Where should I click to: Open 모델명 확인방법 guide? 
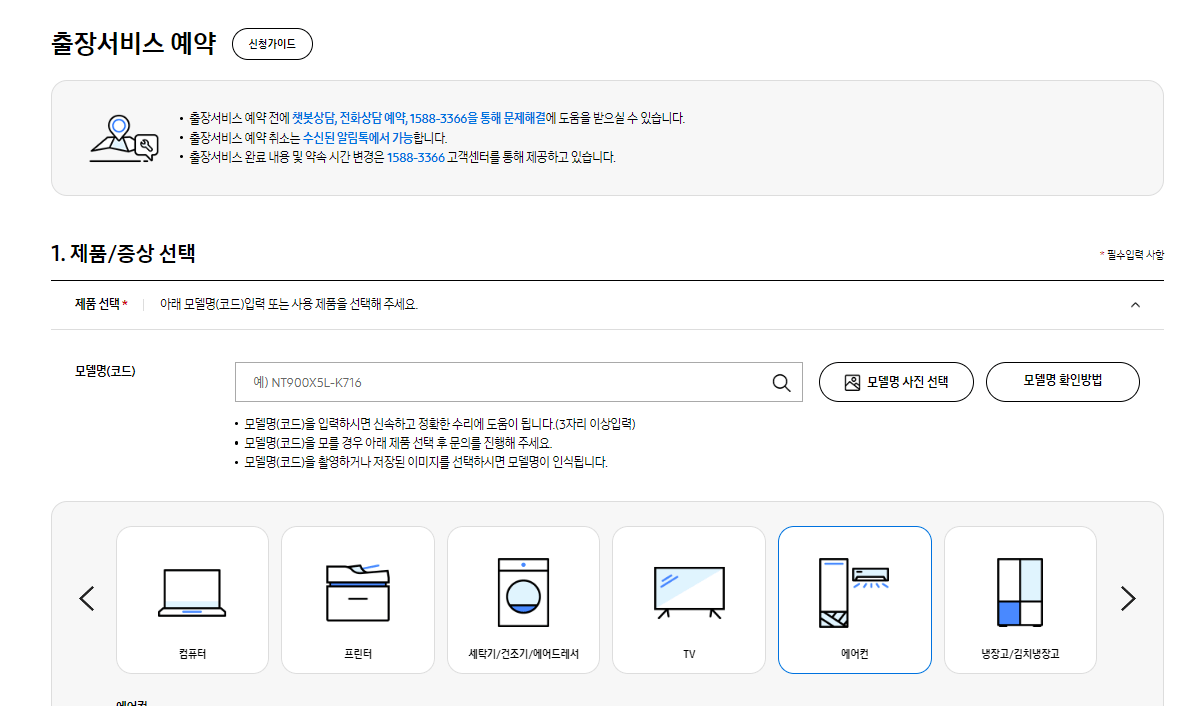point(1062,381)
